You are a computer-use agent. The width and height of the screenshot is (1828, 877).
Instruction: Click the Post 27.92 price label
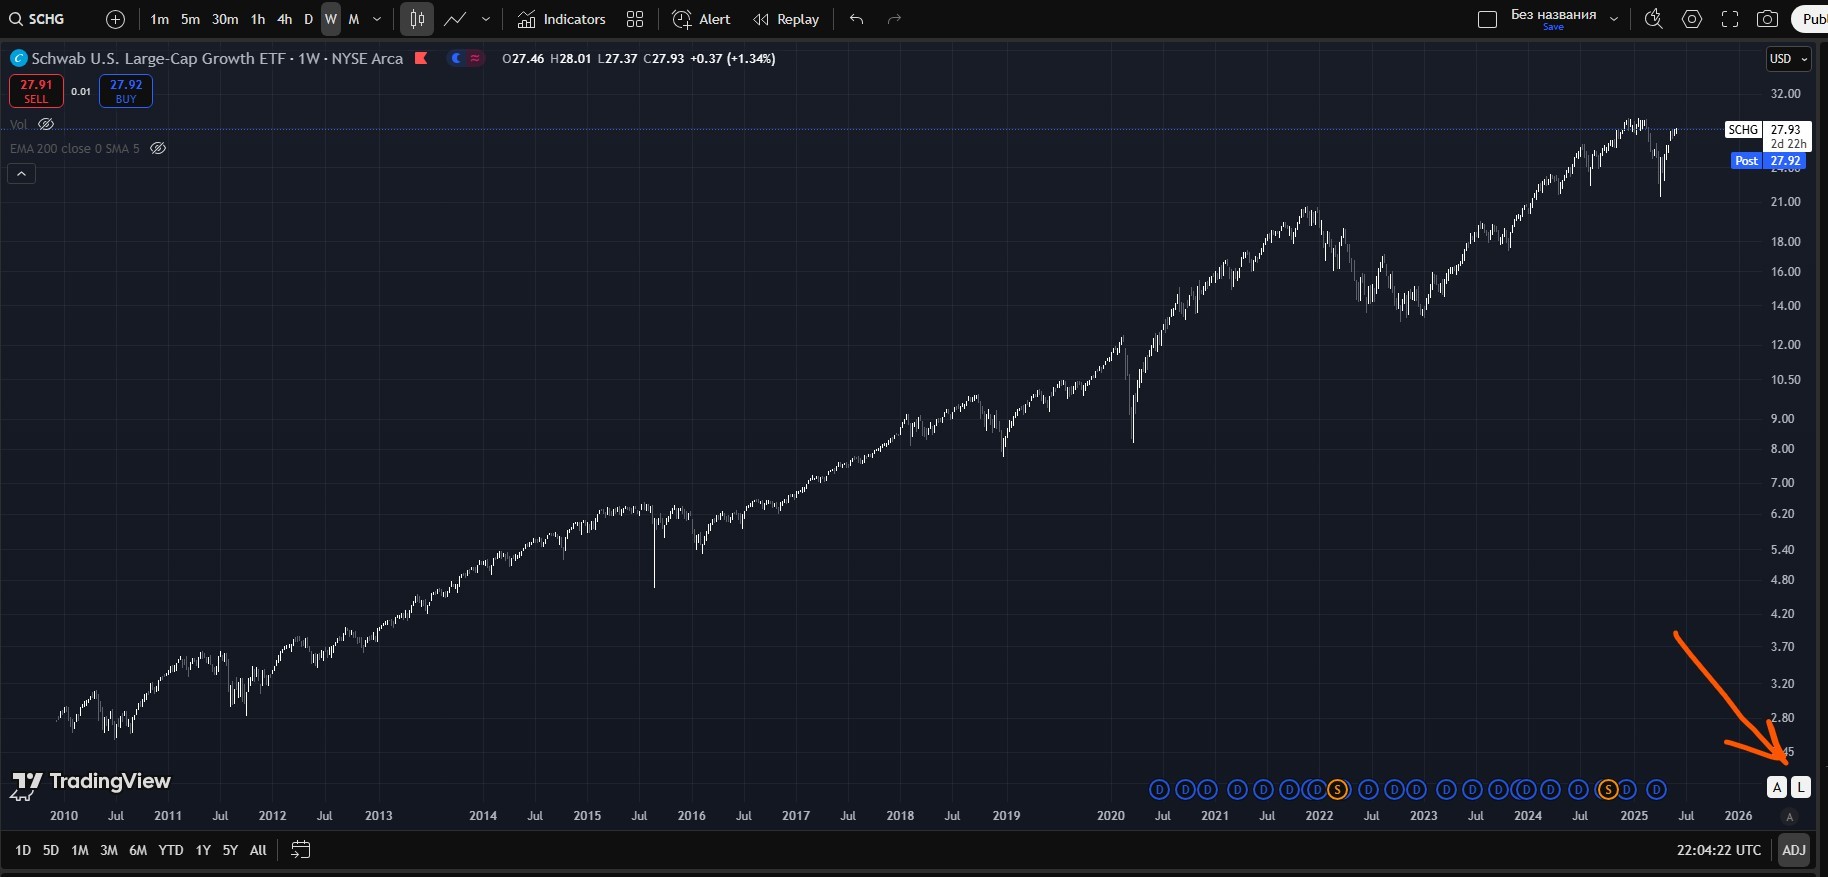(1768, 161)
